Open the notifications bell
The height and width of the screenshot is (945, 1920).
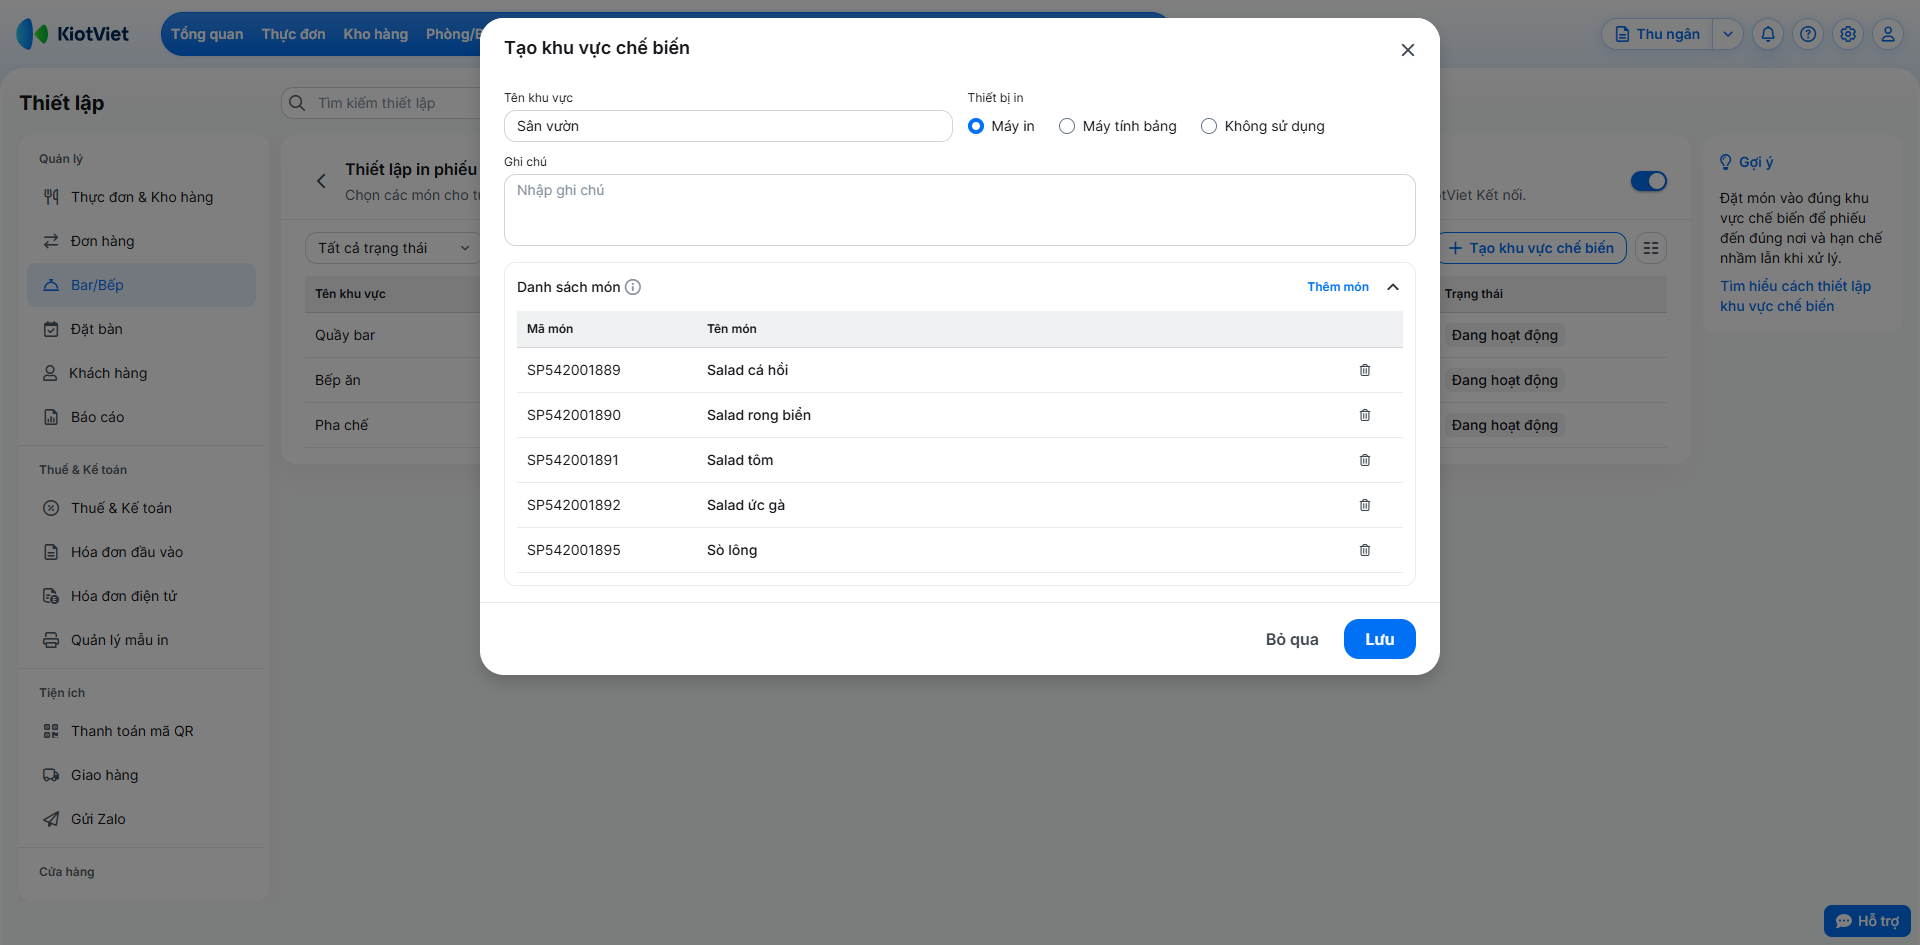click(x=1768, y=34)
